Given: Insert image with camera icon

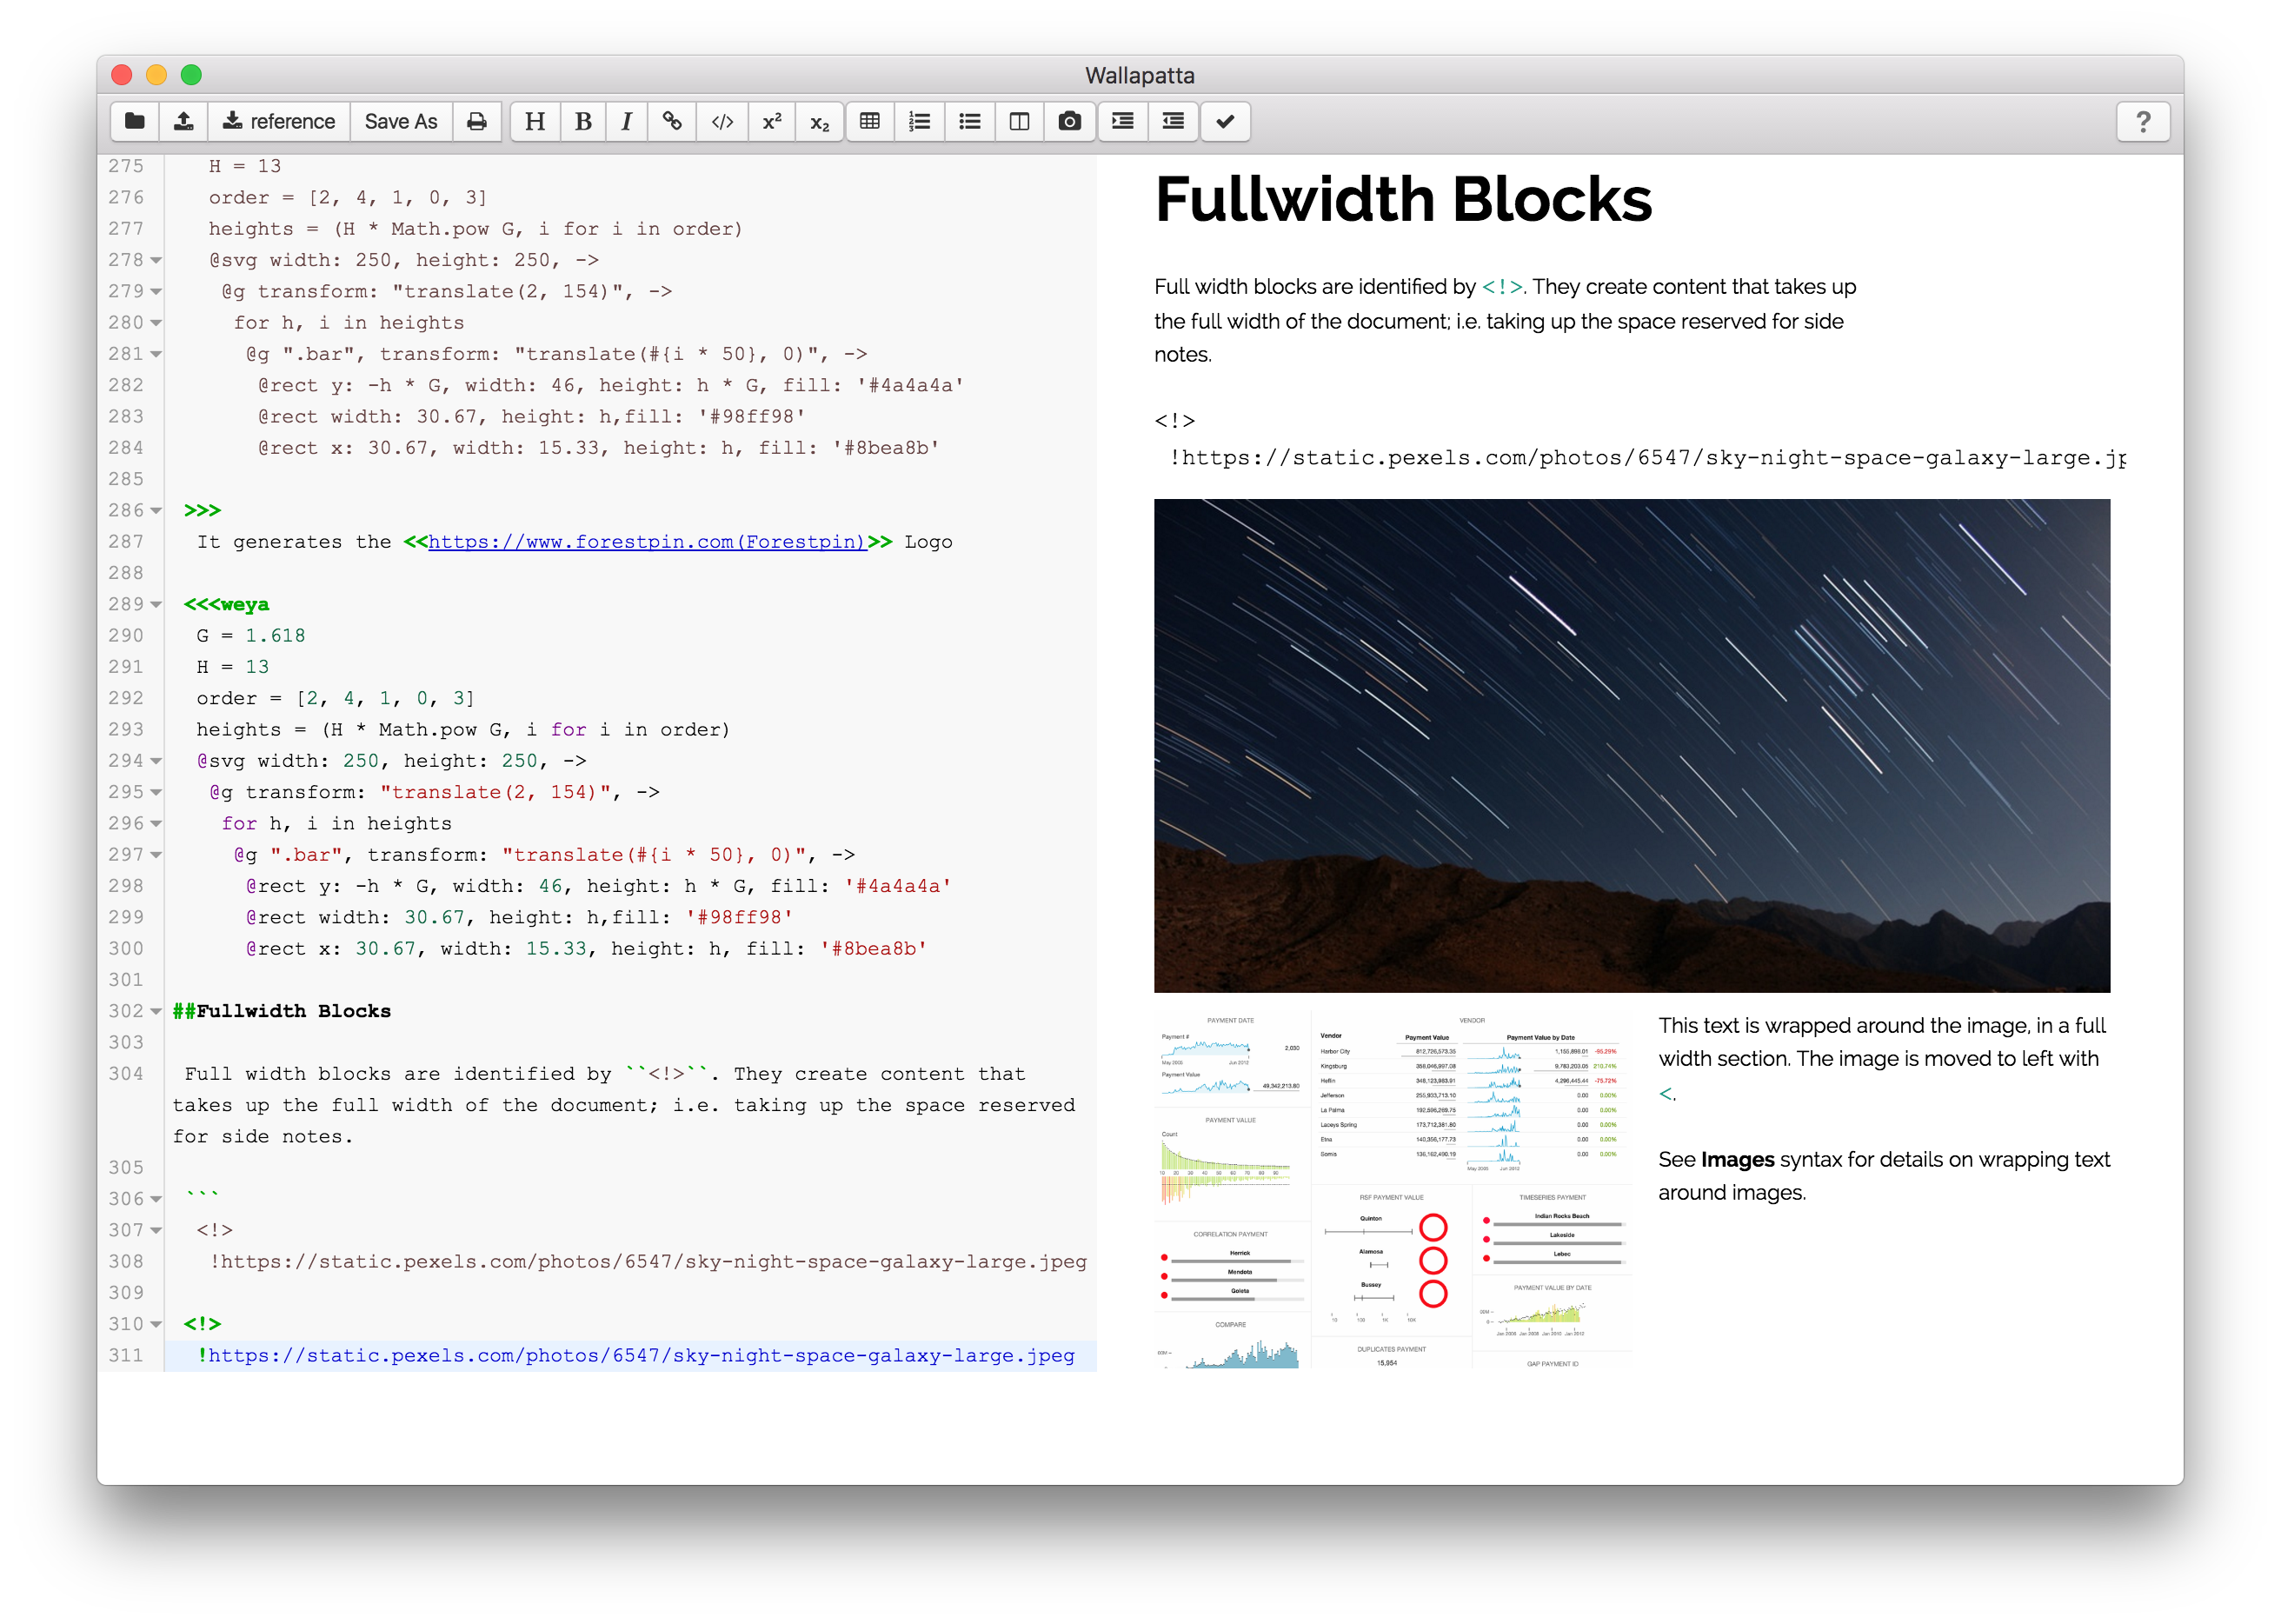Looking at the screenshot, I should (1069, 121).
